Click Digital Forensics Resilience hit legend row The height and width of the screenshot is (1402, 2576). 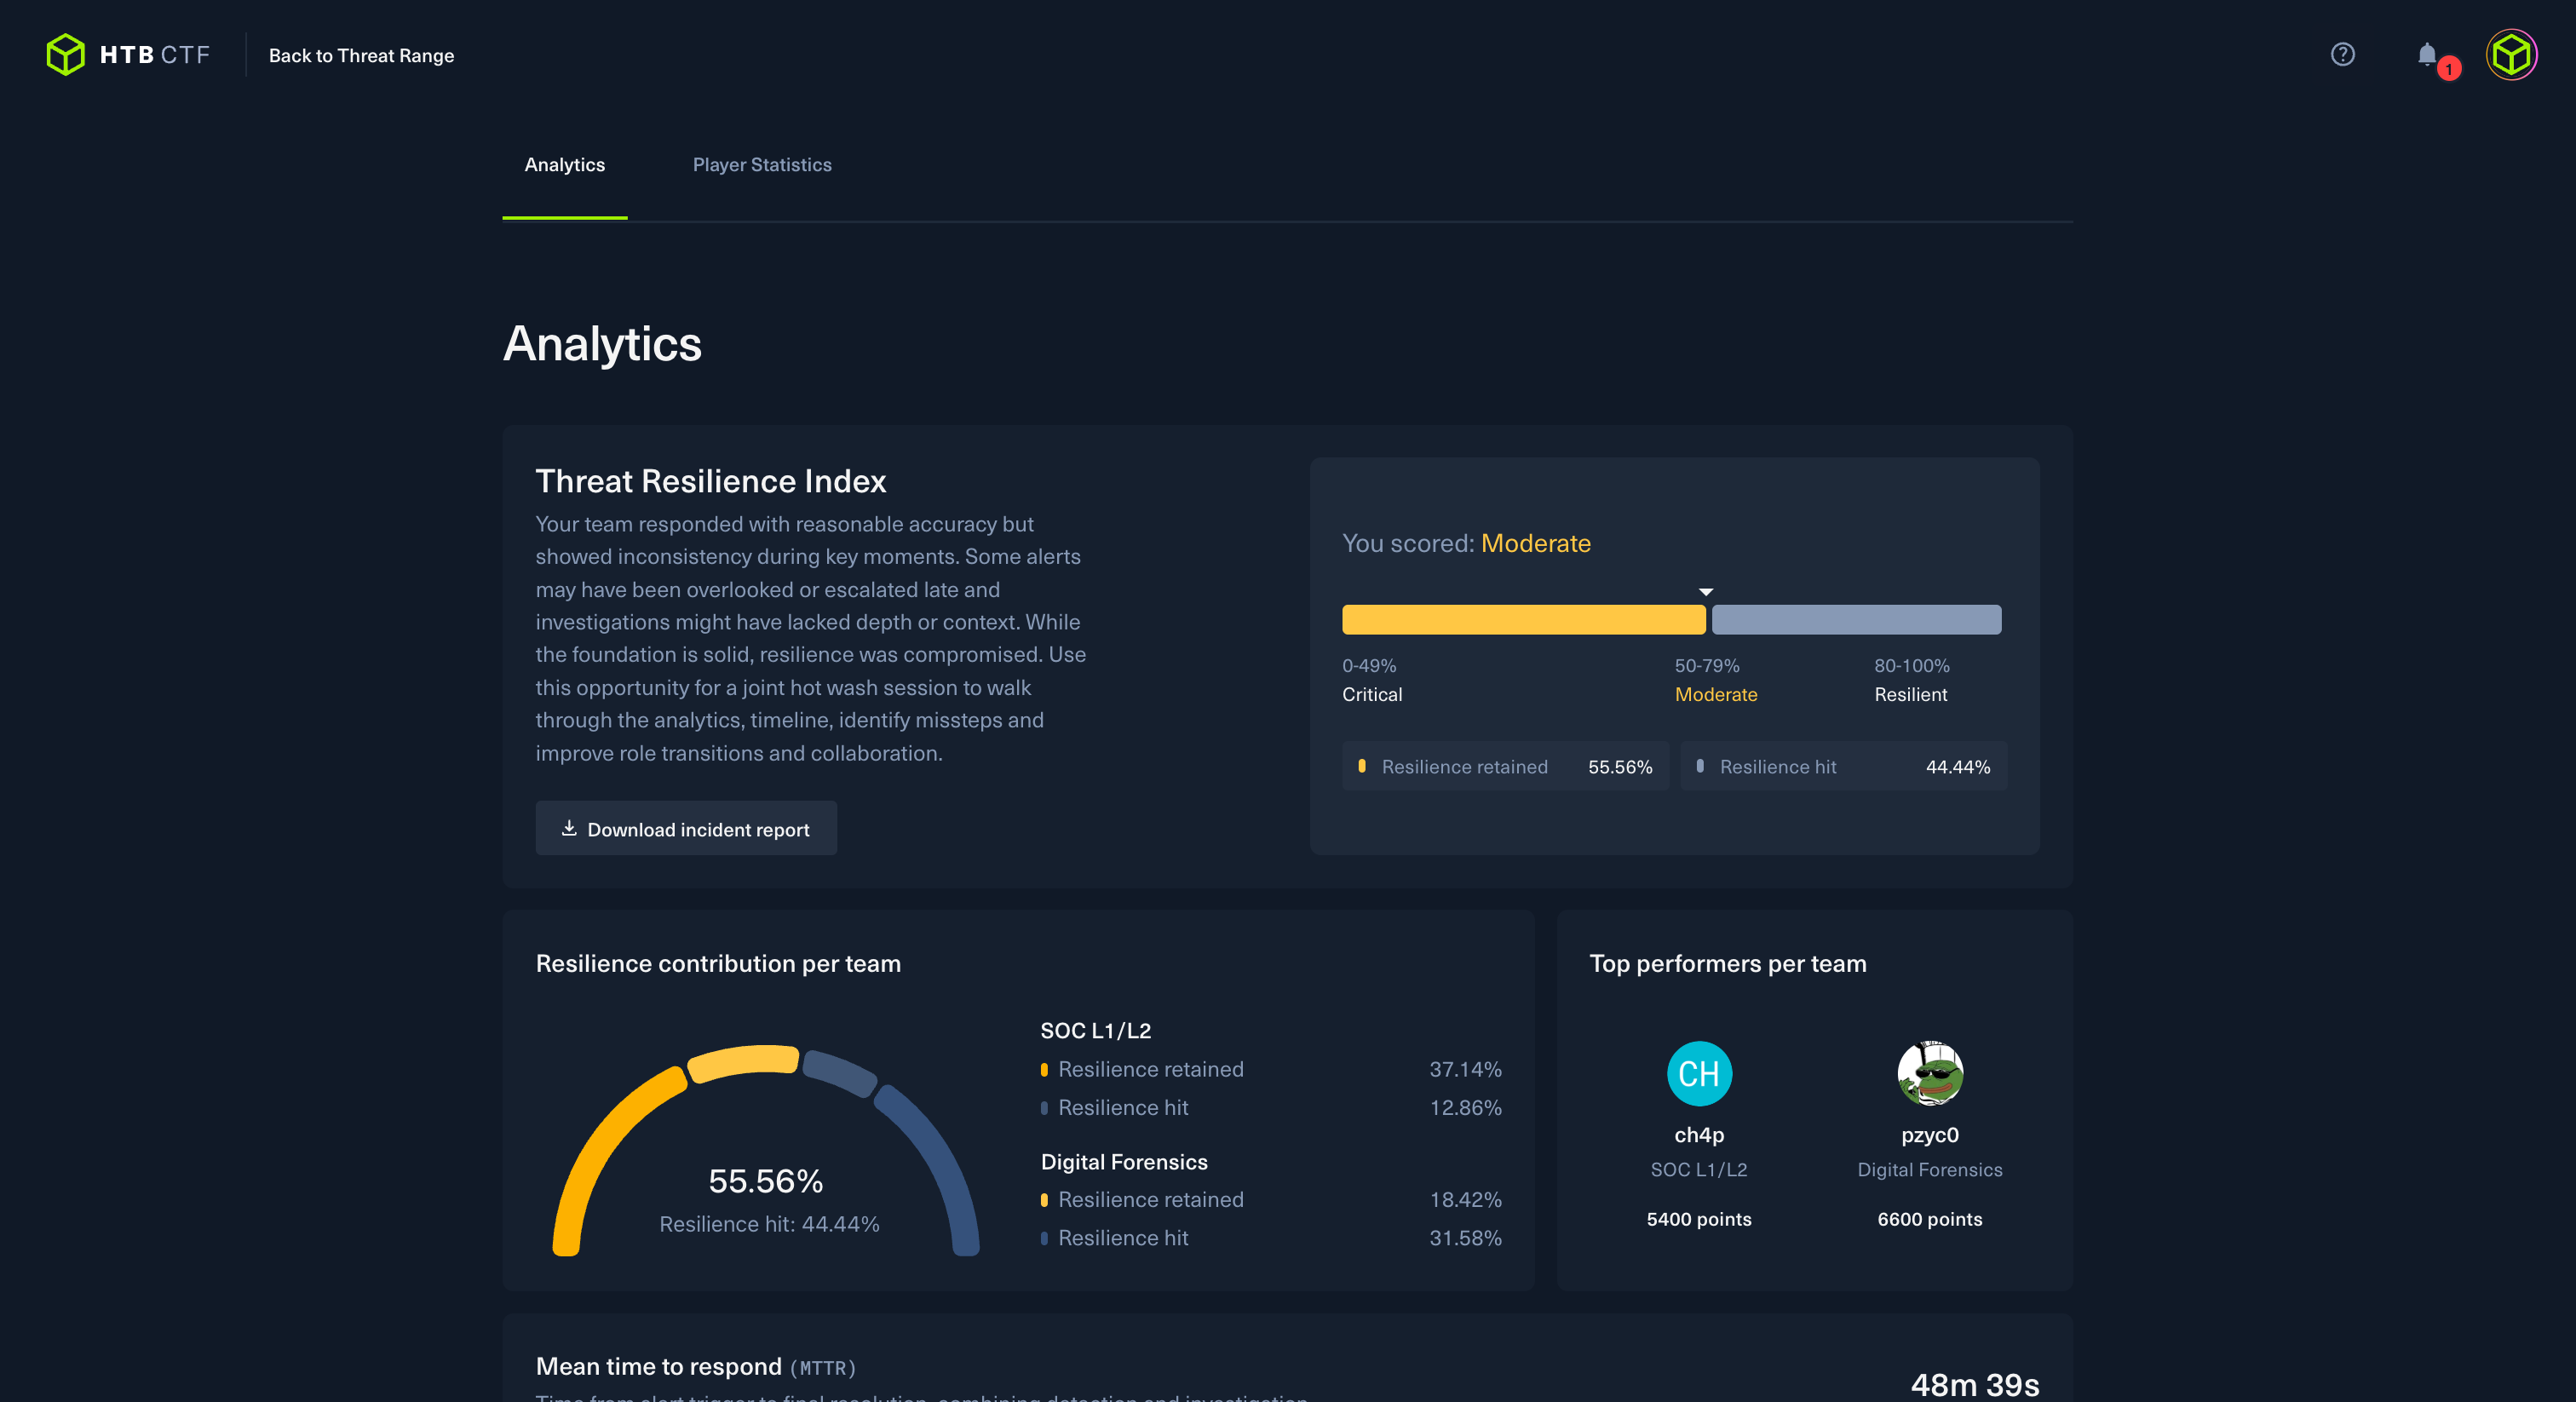click(1122, 1238)
